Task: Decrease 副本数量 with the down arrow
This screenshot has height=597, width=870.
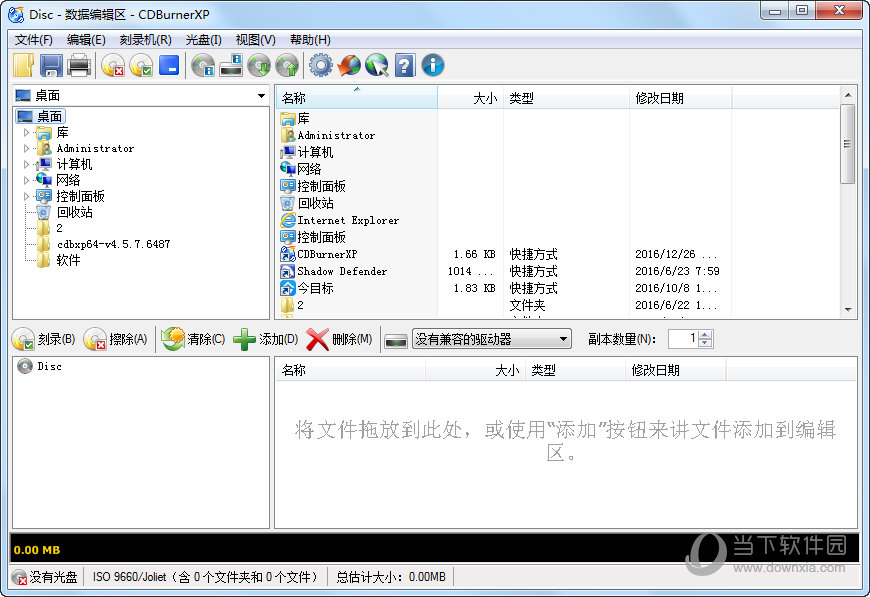Action: click(705, 343)
